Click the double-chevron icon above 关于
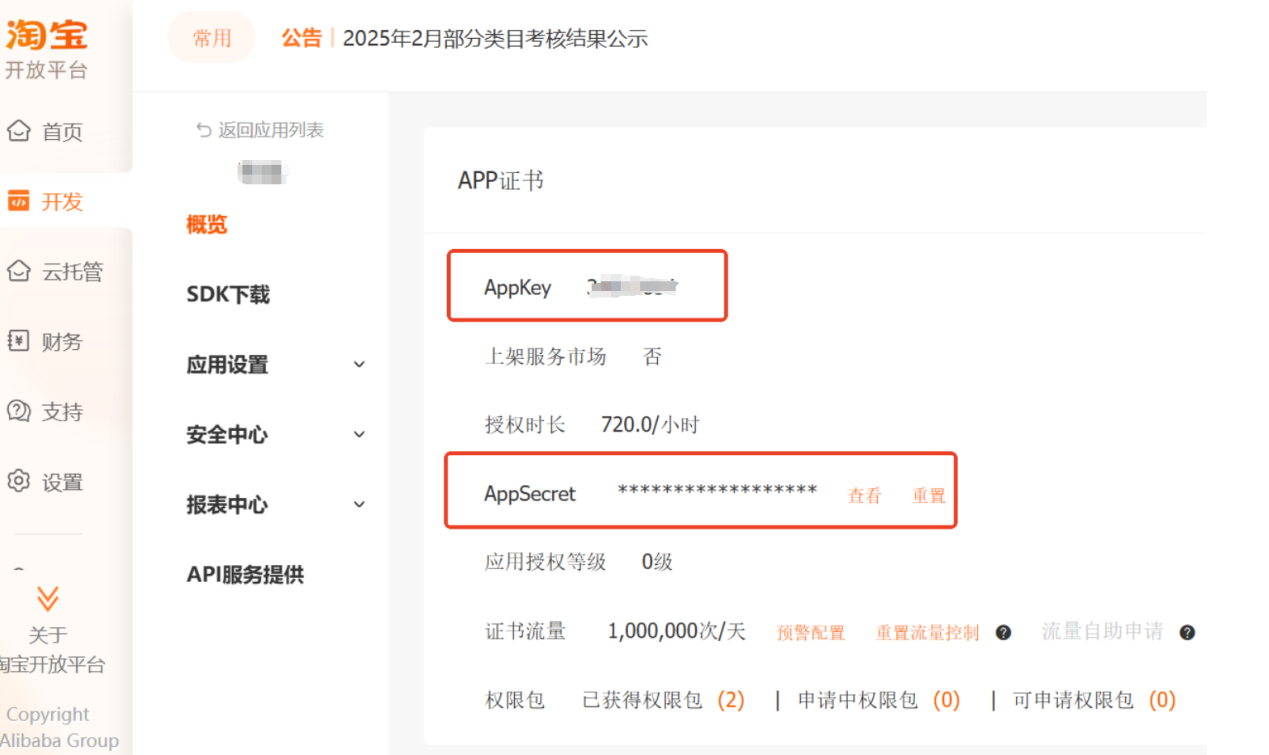The image size is (1269, 755). click(47, 599)
